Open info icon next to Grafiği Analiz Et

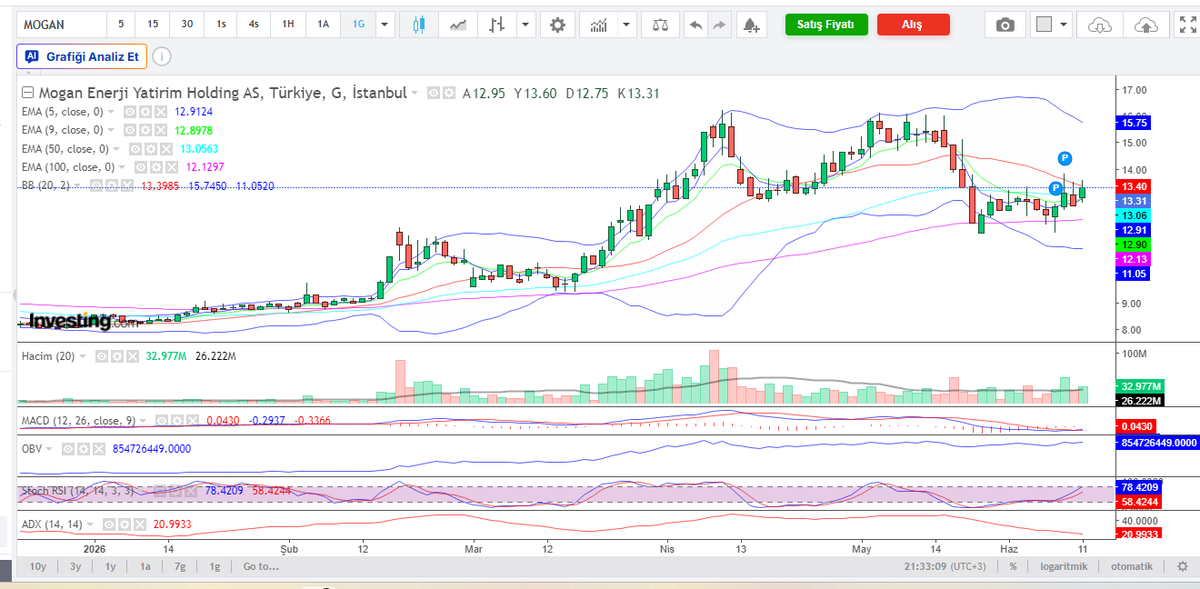(x=161, y=57)
